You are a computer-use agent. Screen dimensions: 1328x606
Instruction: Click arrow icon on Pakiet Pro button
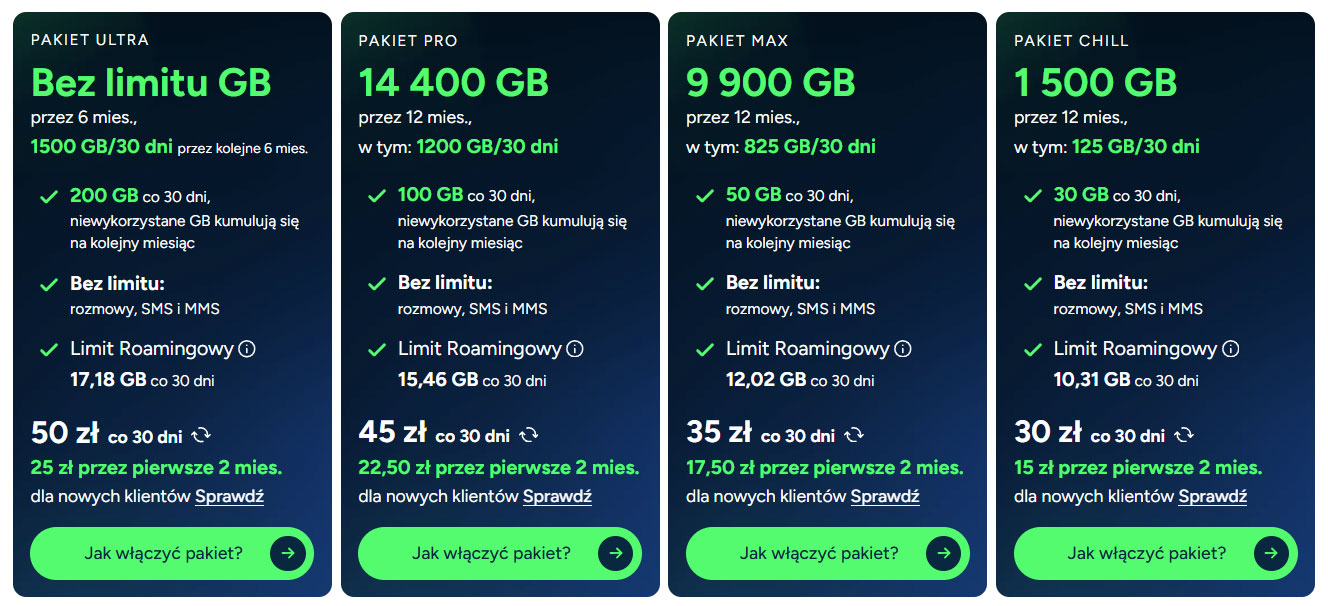coord(615,553)
